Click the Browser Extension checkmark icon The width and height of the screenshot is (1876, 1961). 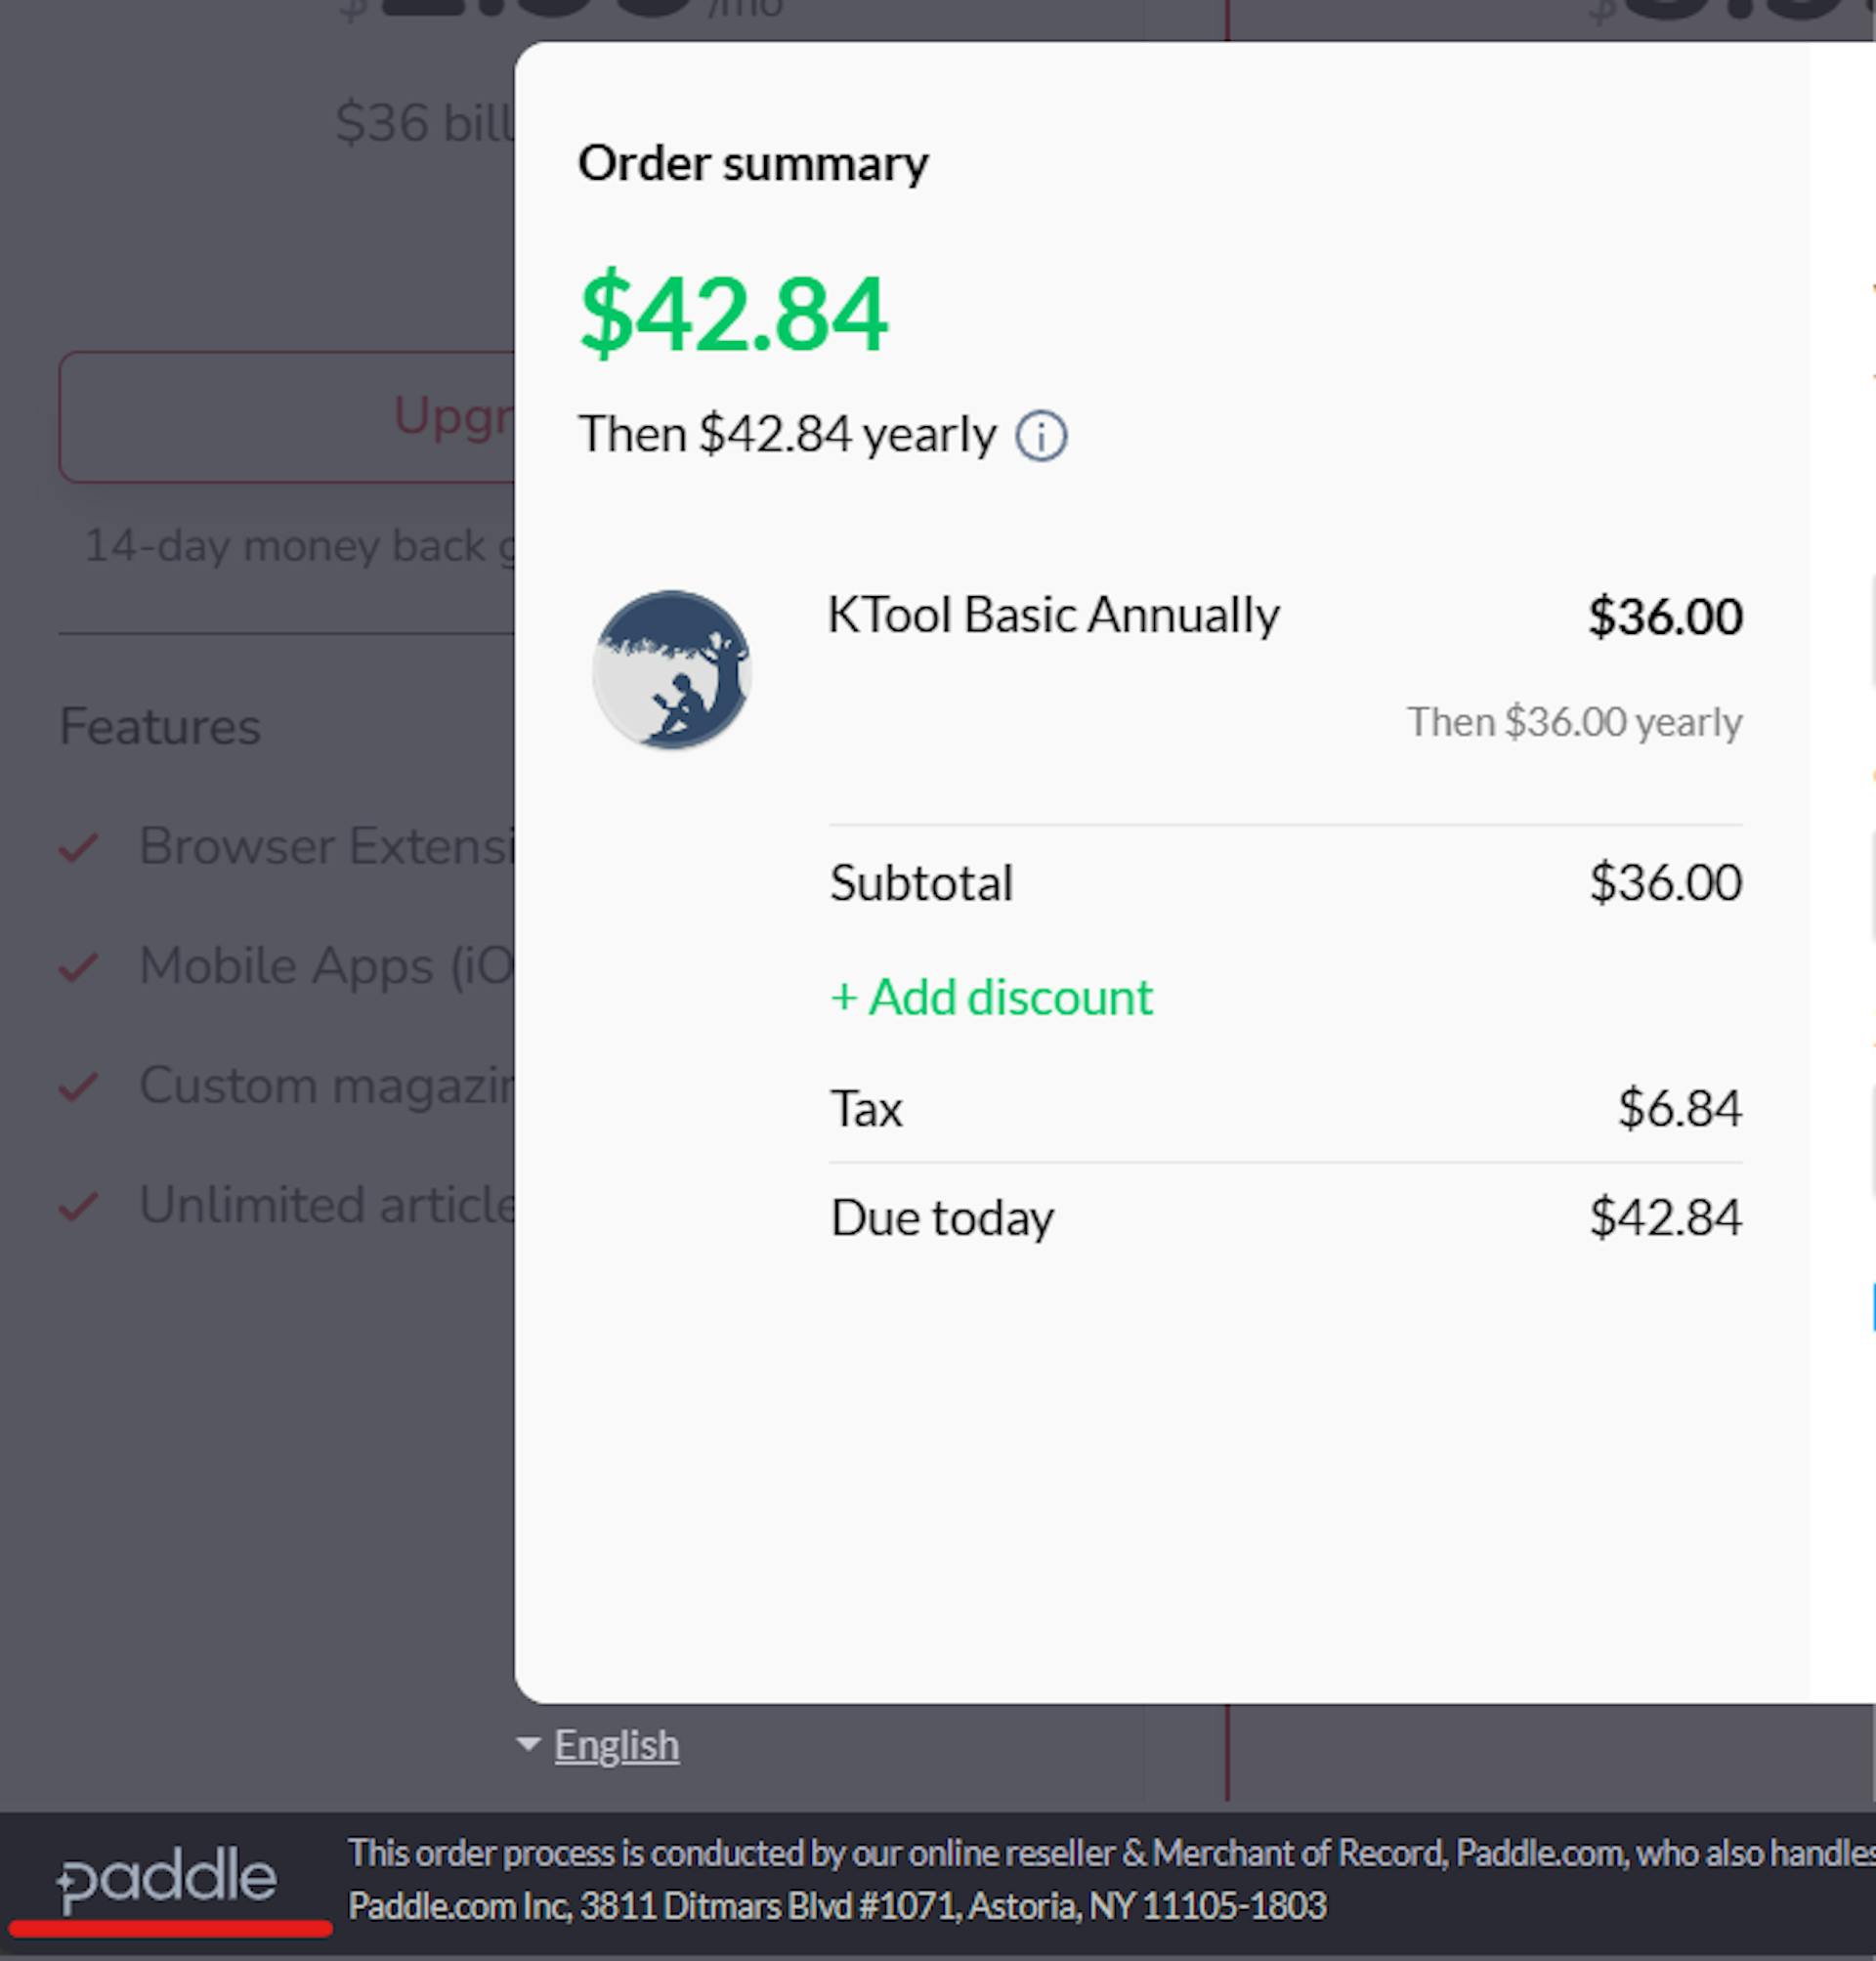click(x=78, y=847)
